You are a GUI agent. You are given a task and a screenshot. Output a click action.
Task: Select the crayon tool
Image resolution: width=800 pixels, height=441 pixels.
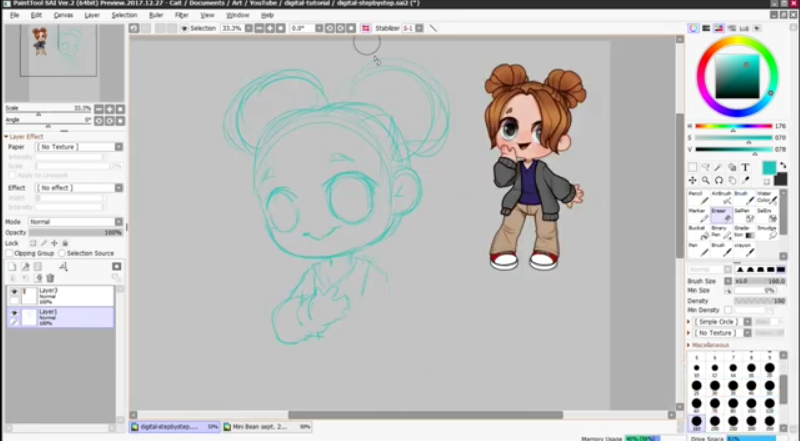tap(744, 250)
